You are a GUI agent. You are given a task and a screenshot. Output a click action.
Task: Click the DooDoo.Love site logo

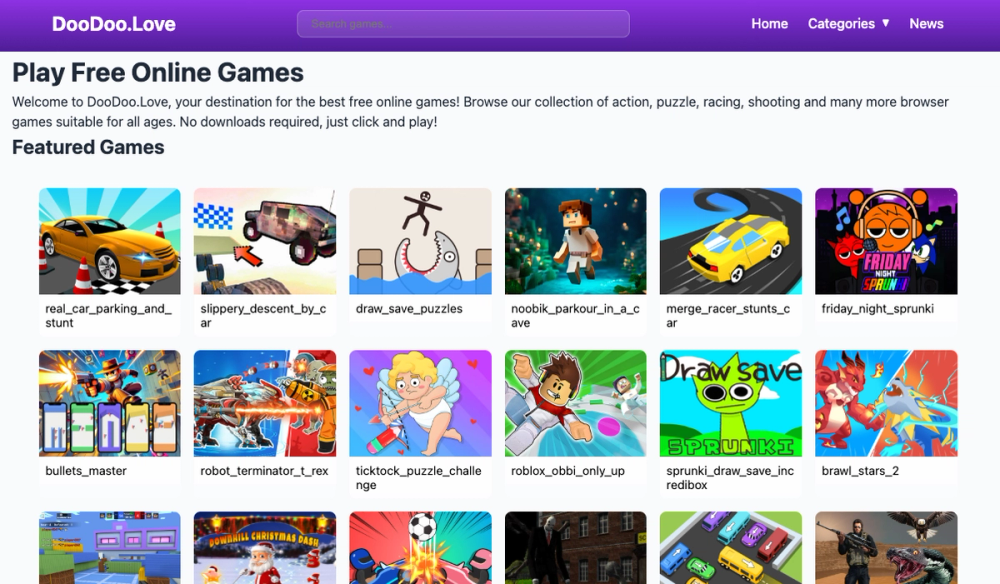tap(114, 24)
